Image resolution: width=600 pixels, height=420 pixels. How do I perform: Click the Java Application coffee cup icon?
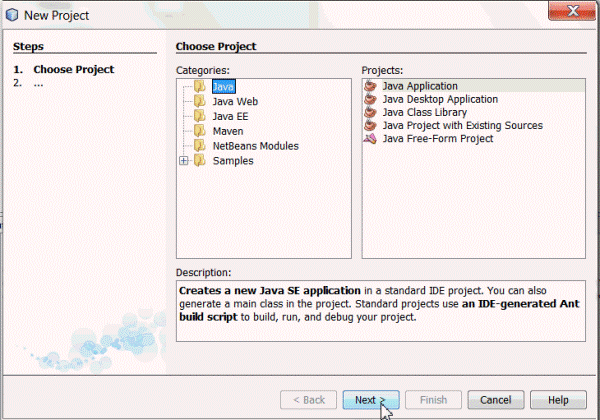pyautogui.click(x=370, y=86)
